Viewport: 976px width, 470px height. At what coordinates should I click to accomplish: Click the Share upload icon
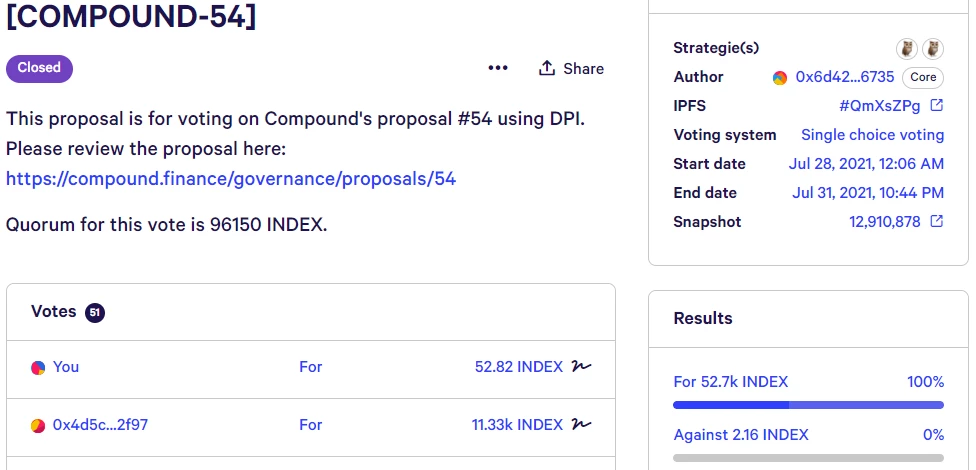(547, 68)
